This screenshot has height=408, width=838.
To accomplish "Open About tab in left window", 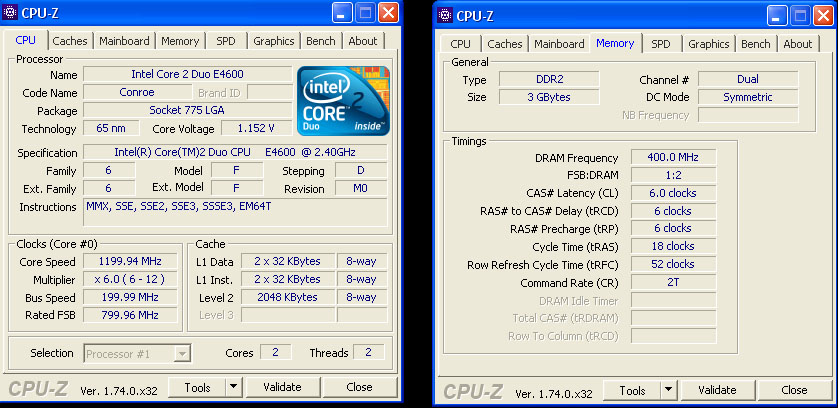I will (363, 41).
